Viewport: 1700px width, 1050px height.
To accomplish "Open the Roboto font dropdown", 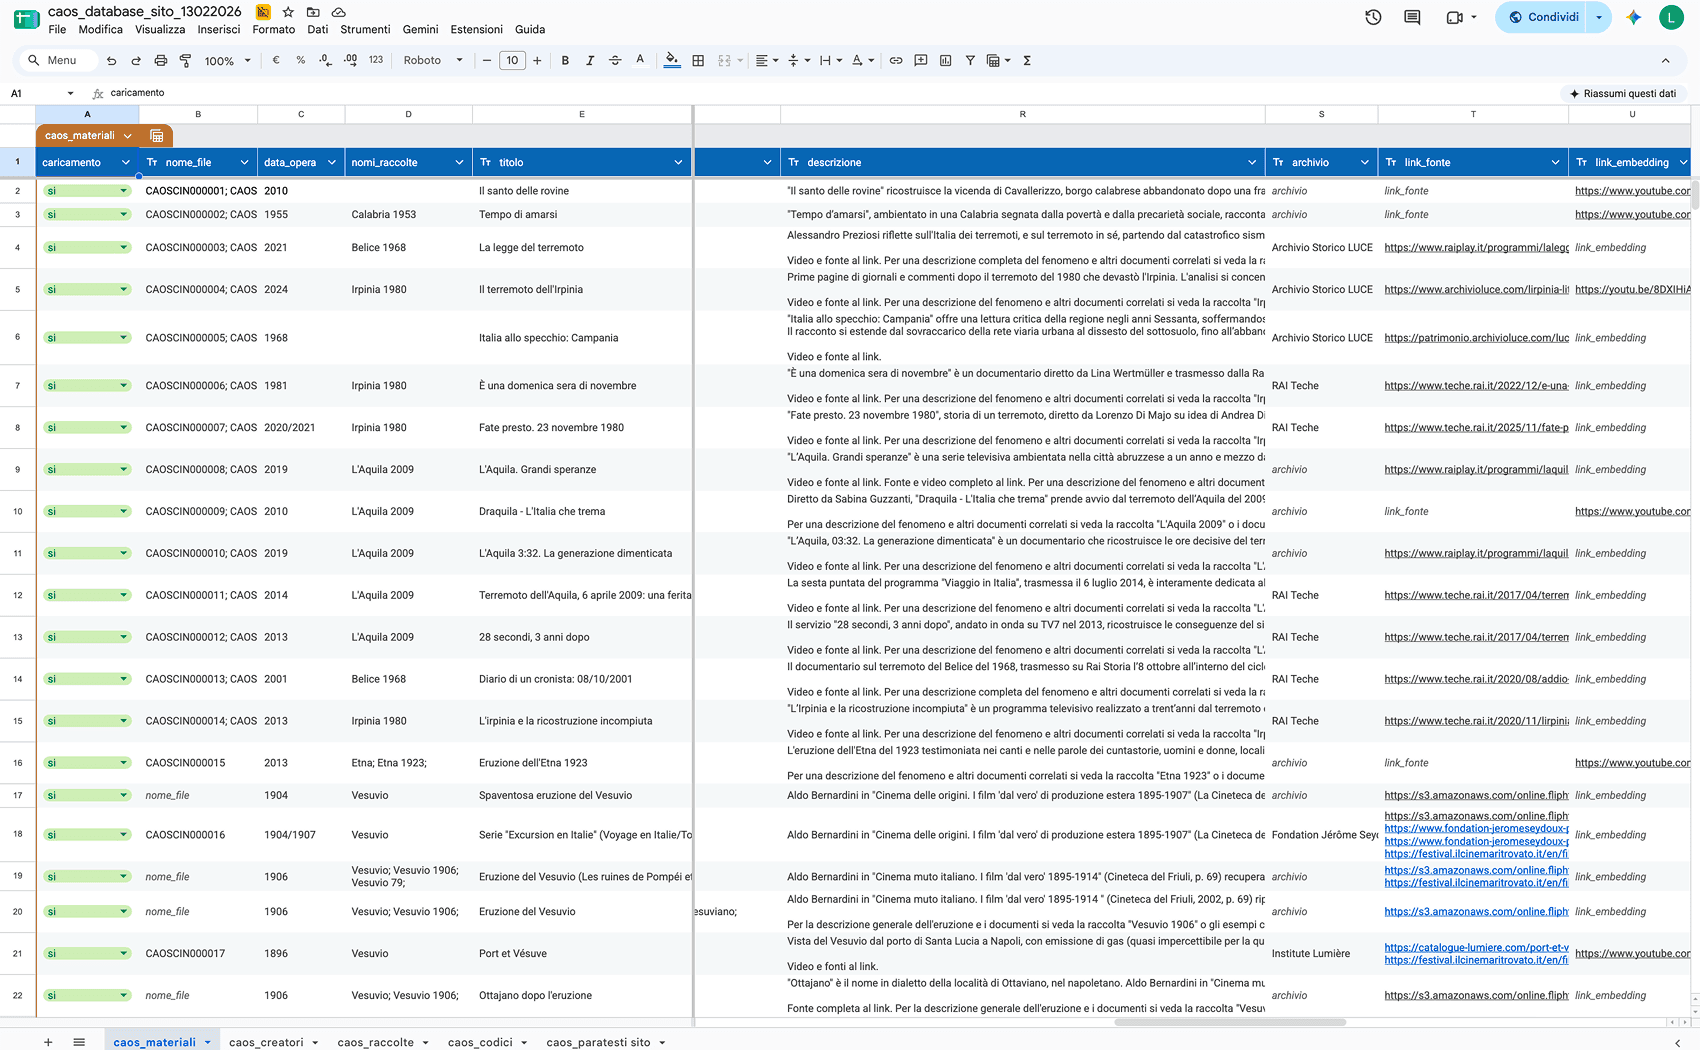I will coord(433,61).
